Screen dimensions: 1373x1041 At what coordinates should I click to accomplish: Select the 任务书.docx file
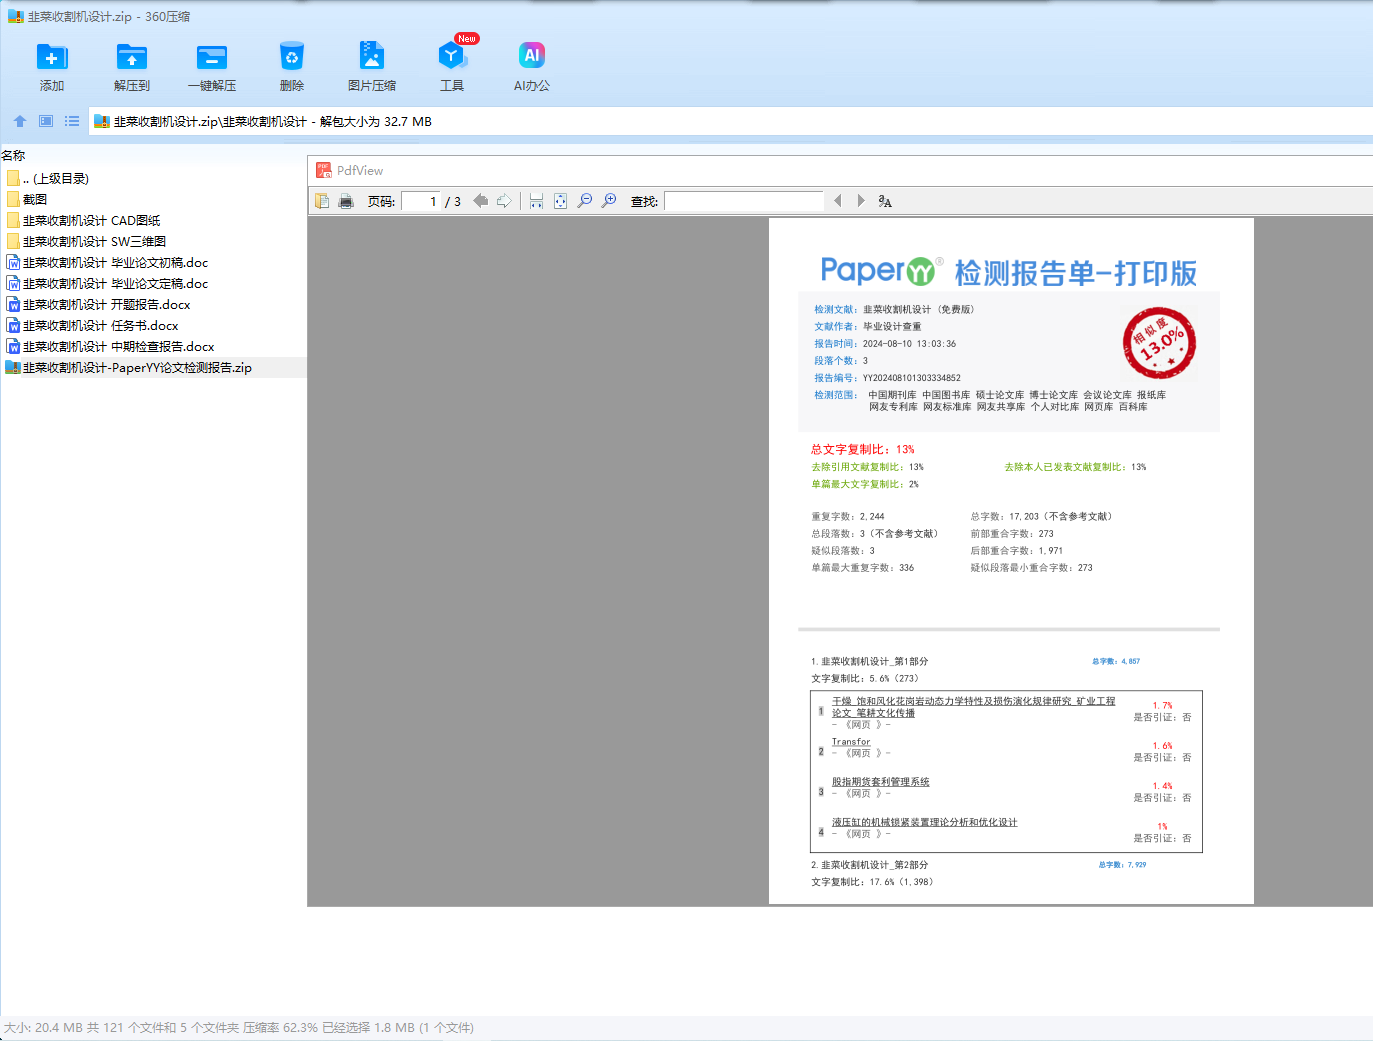(x=92, y=325)
